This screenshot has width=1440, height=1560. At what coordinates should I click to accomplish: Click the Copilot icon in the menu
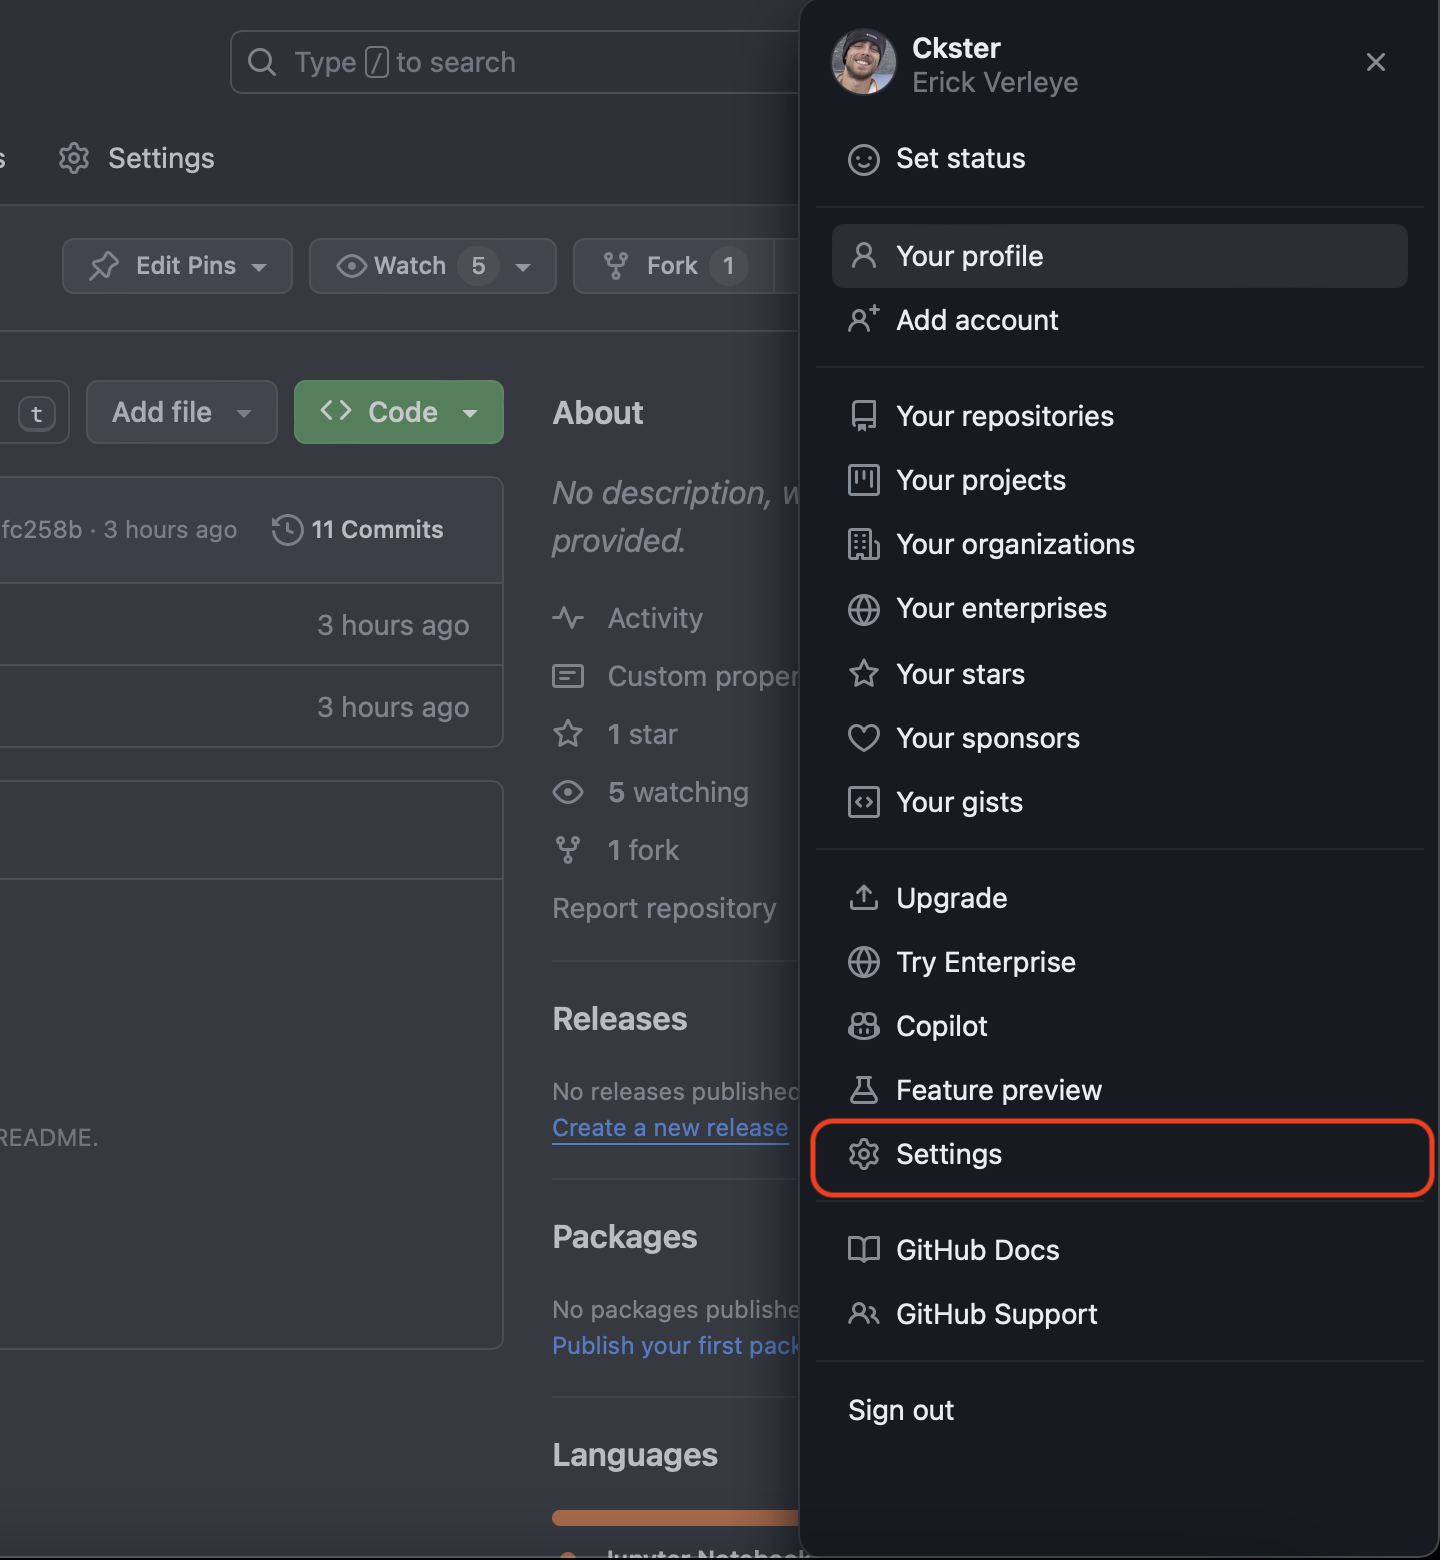863,1026
